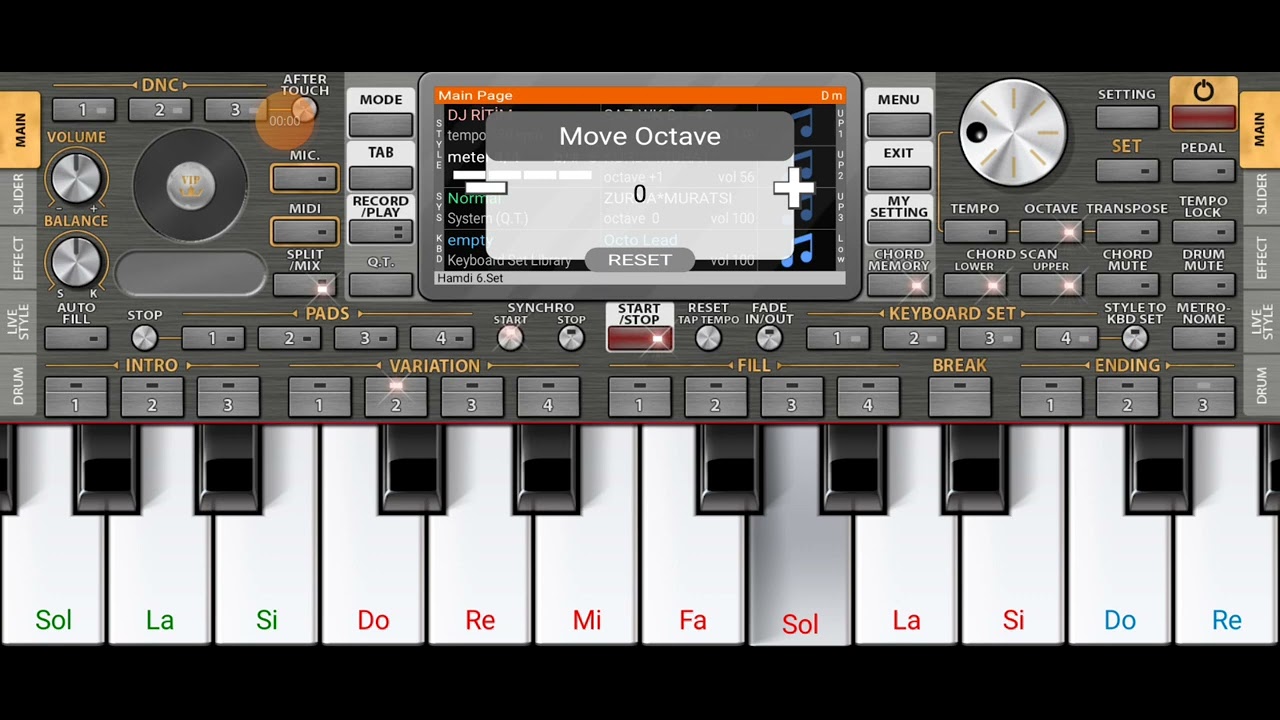Tap the Style to KBD Set button
Image resolution: width=1280 pixels, height=720 pixels.
1134,338
